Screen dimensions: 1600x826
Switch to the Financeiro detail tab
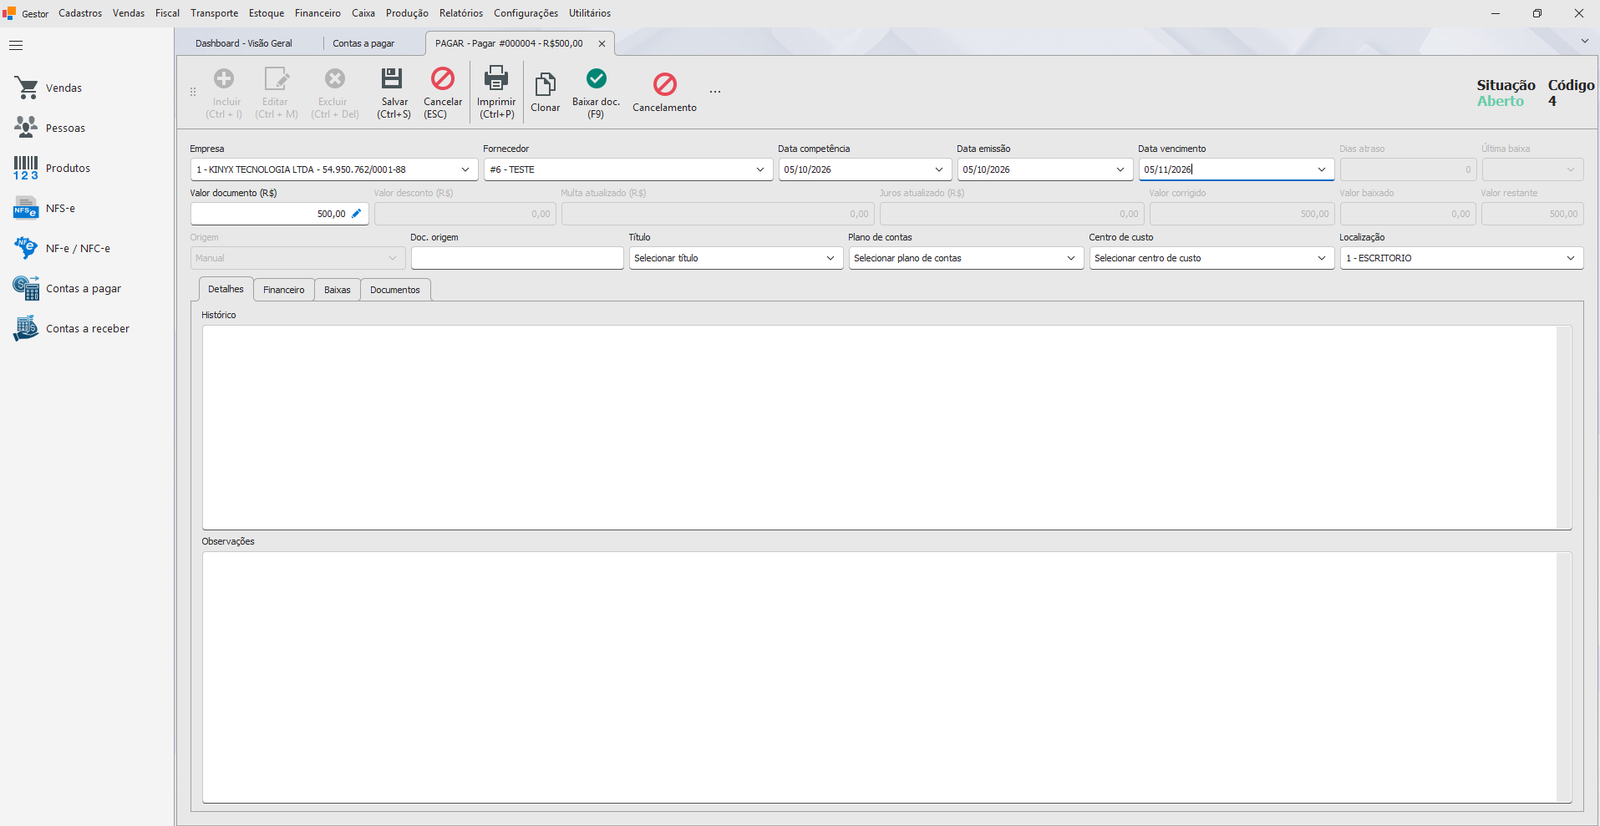(284, 290)
